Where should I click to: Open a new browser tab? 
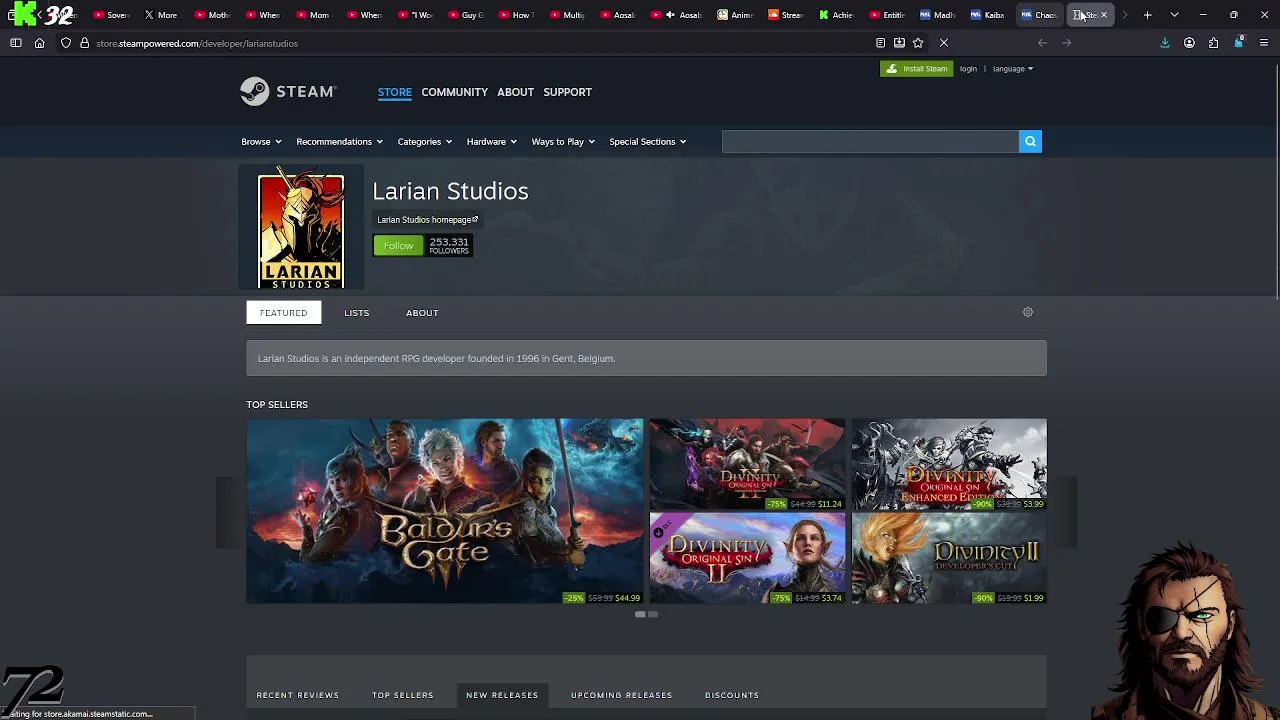coord(1148,15)
